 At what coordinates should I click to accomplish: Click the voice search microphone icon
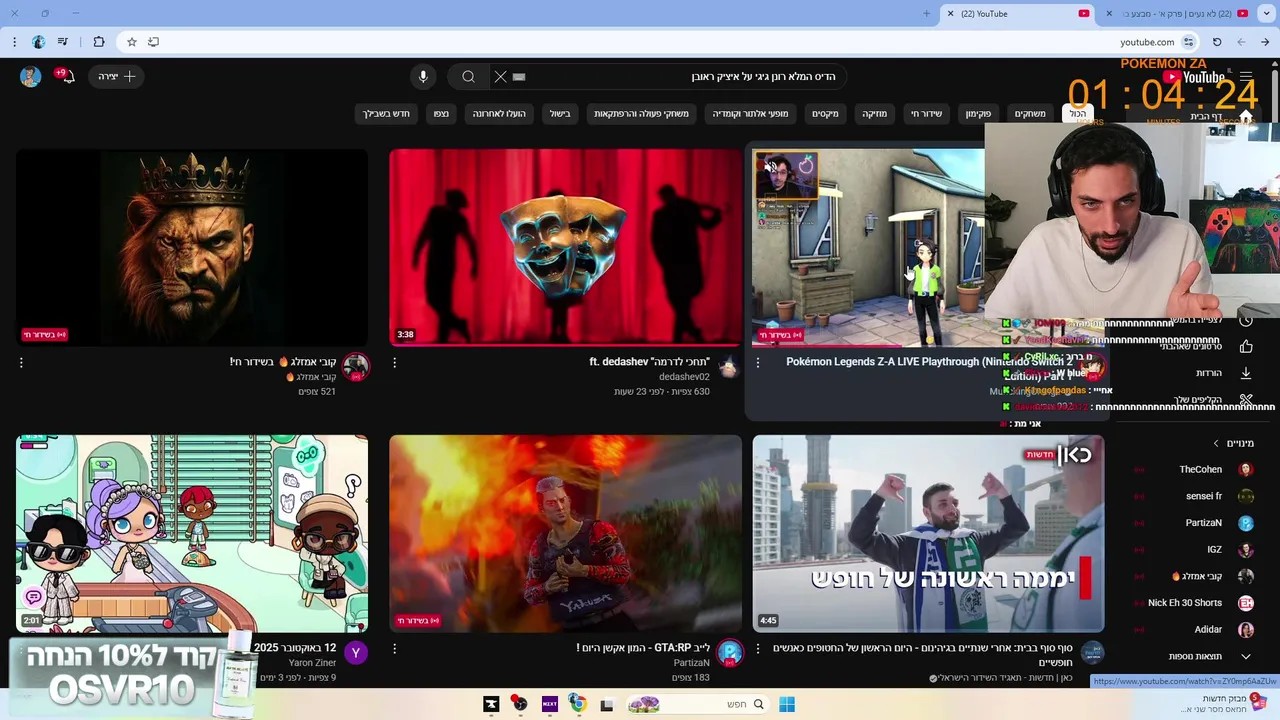tap(423, 77)
